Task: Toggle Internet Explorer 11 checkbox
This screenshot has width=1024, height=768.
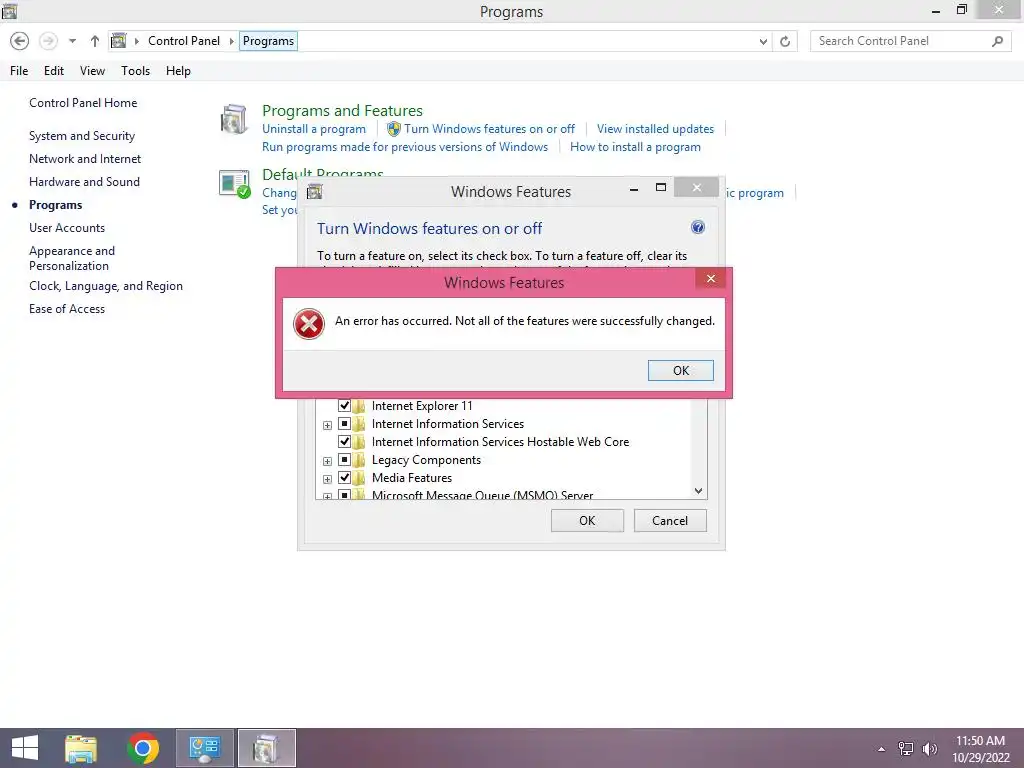Action: point(344,406)
